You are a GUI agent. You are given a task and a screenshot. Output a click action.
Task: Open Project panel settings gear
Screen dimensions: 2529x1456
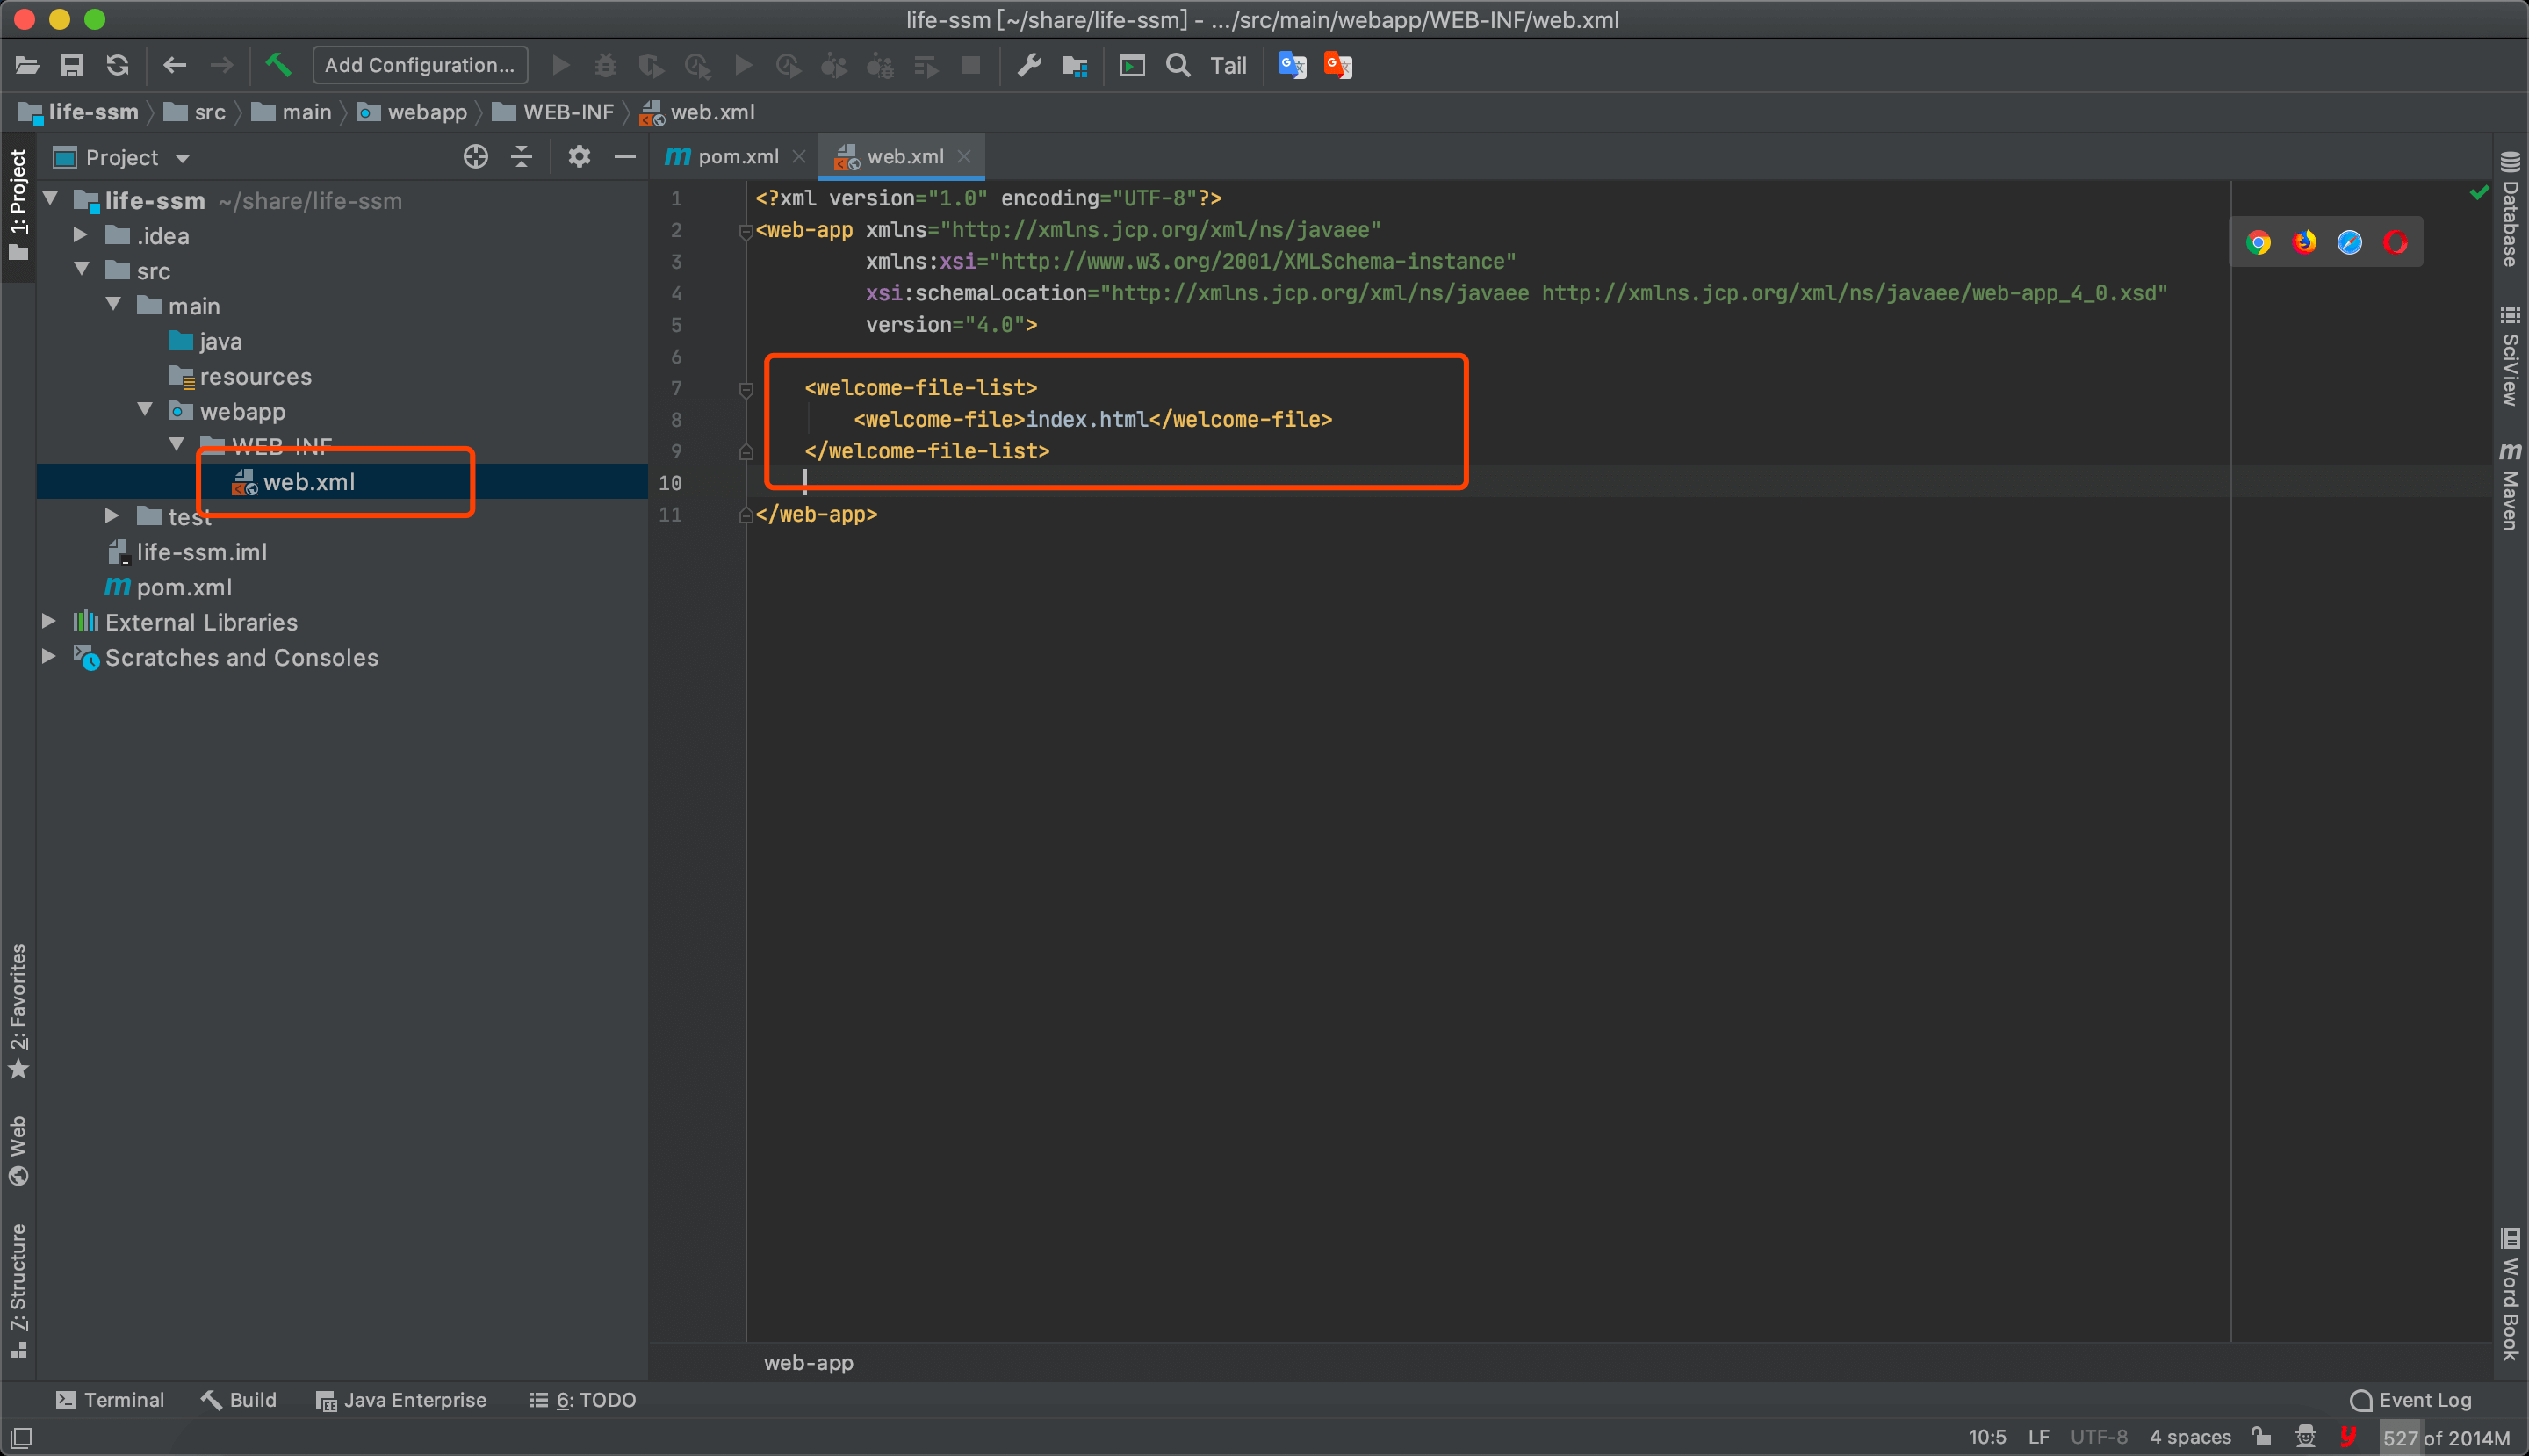point(579,157)
